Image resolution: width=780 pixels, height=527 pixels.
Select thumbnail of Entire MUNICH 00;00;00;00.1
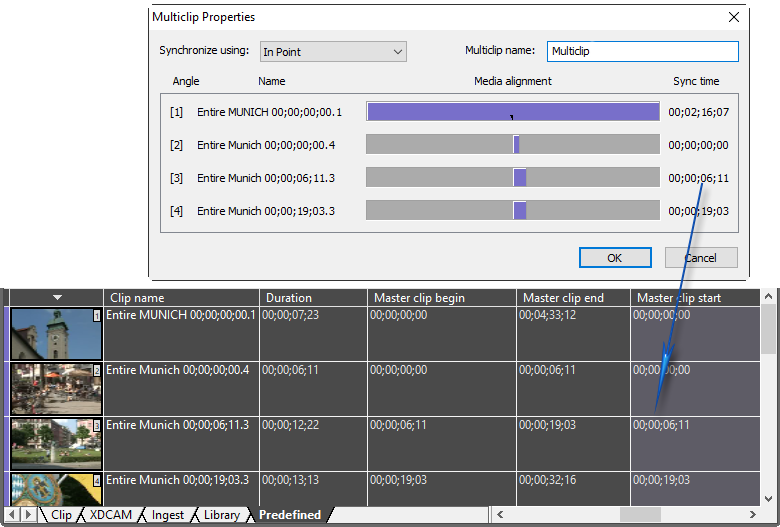click(56, 334)
